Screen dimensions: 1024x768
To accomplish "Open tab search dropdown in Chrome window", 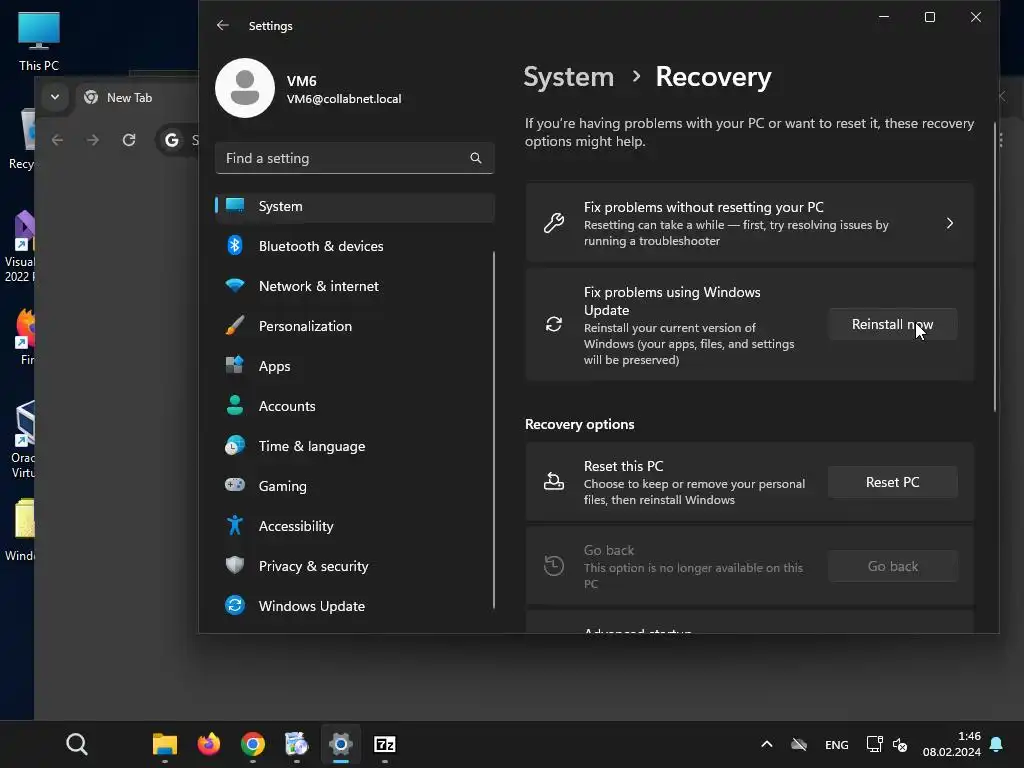I will click(55, 97).
